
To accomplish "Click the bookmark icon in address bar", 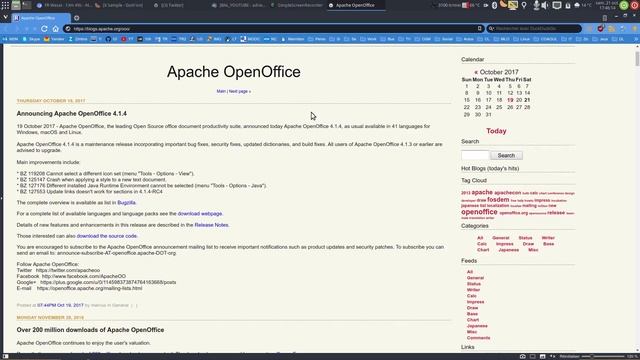I will [x=479, y=29].
